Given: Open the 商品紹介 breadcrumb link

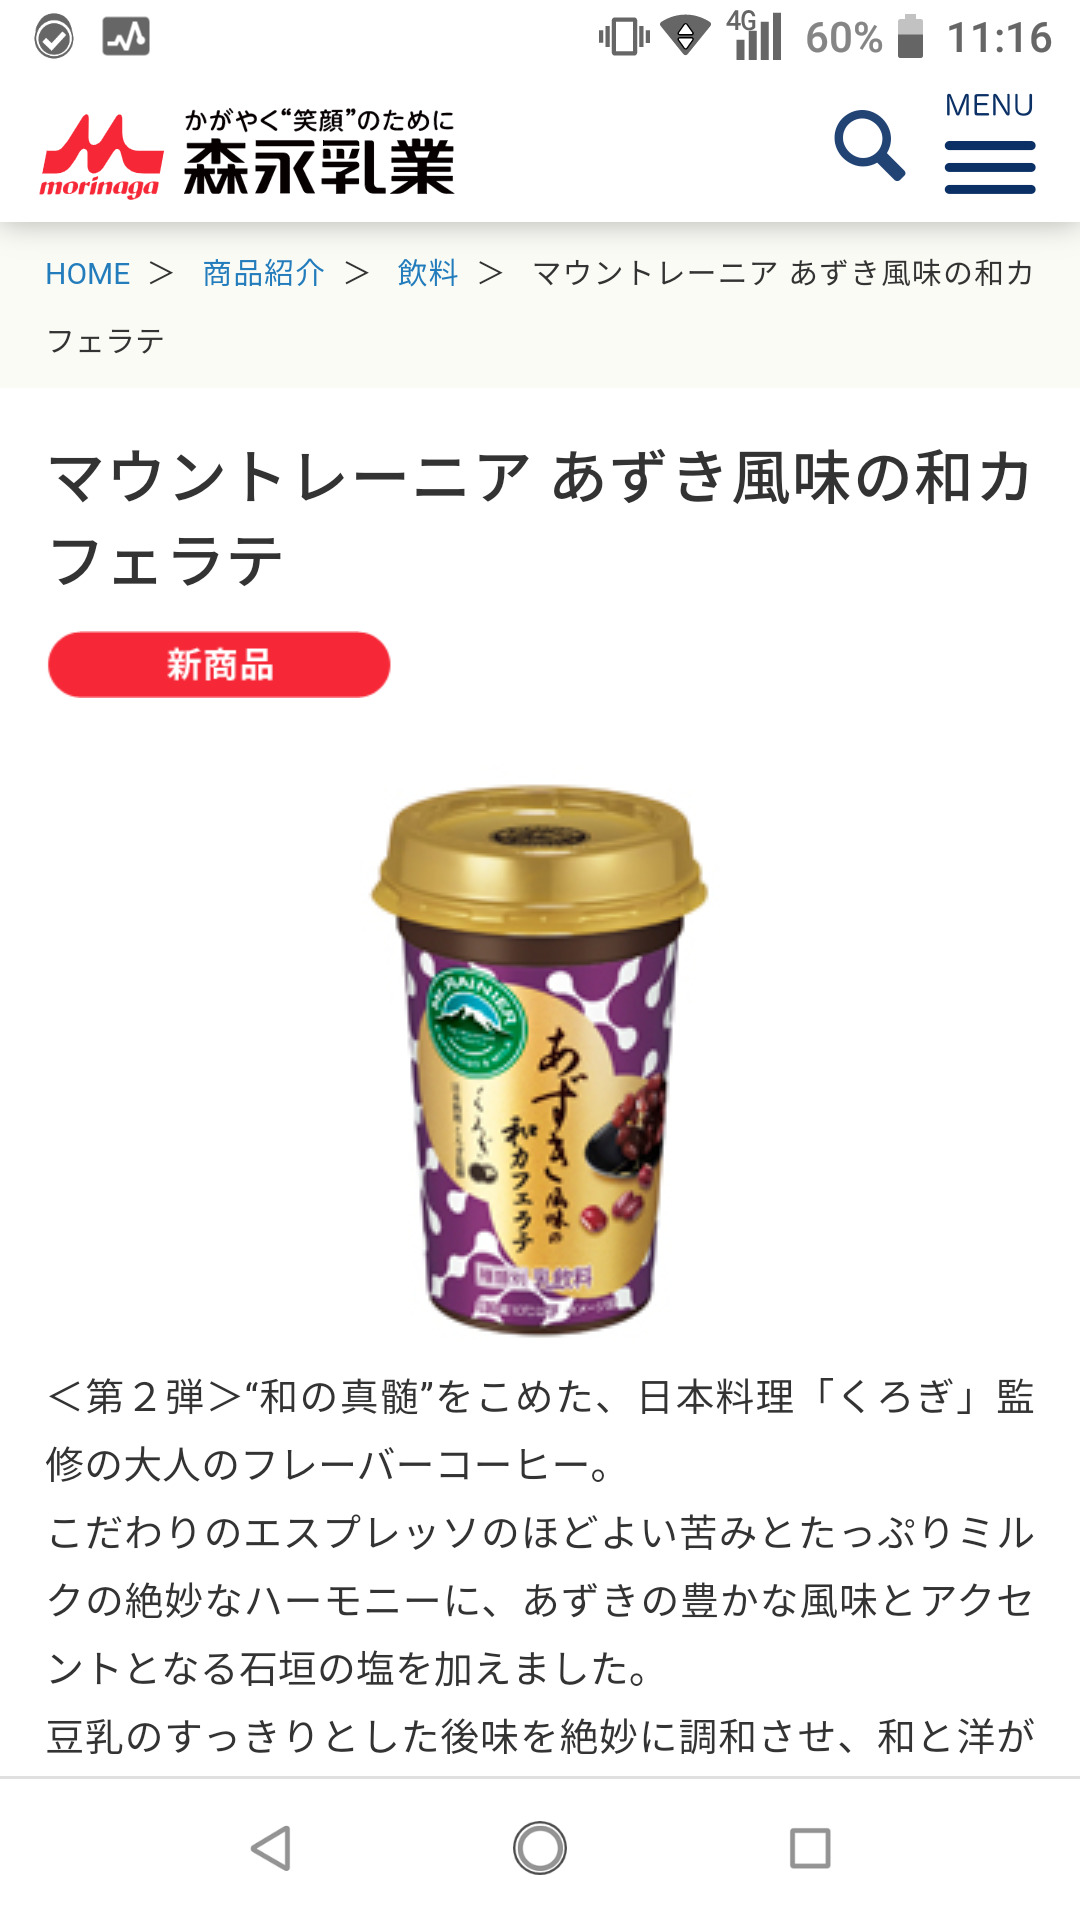Looking at the screenshot, I should tap(264, 273).
